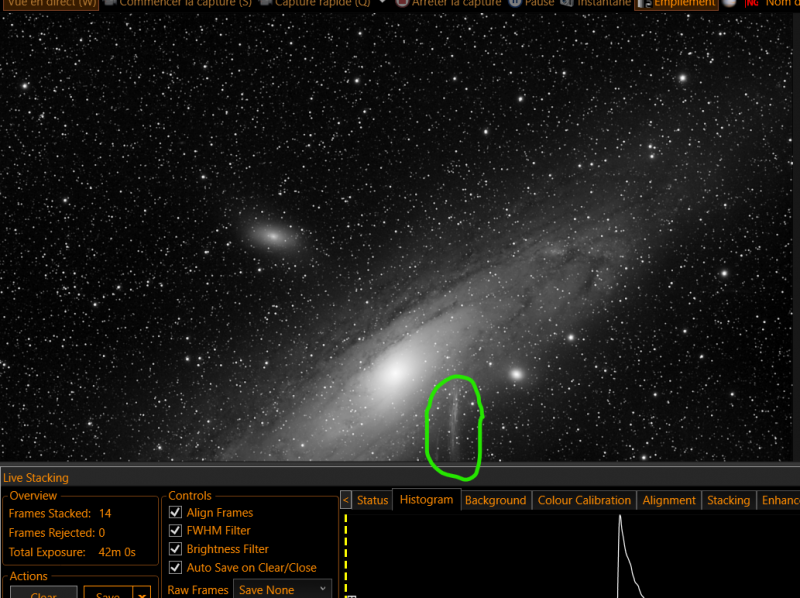Toggle the Brightness Filter checkbox
The height and width of the screenshot is (598, 800).
(x=176, y=549)
